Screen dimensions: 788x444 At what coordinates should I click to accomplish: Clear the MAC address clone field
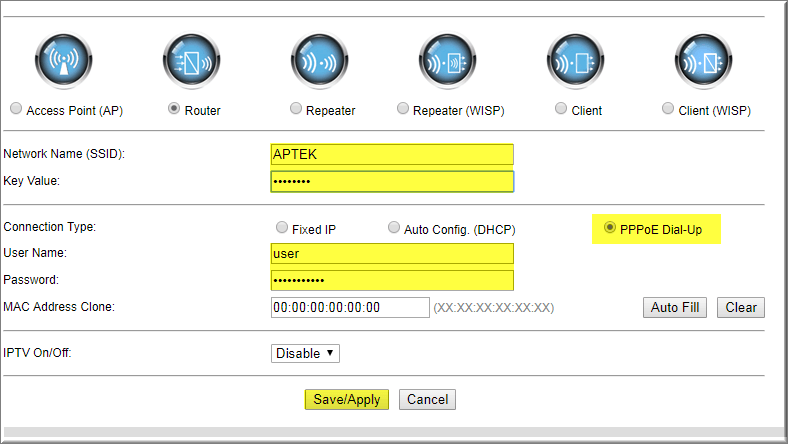(x=740, y=307)
